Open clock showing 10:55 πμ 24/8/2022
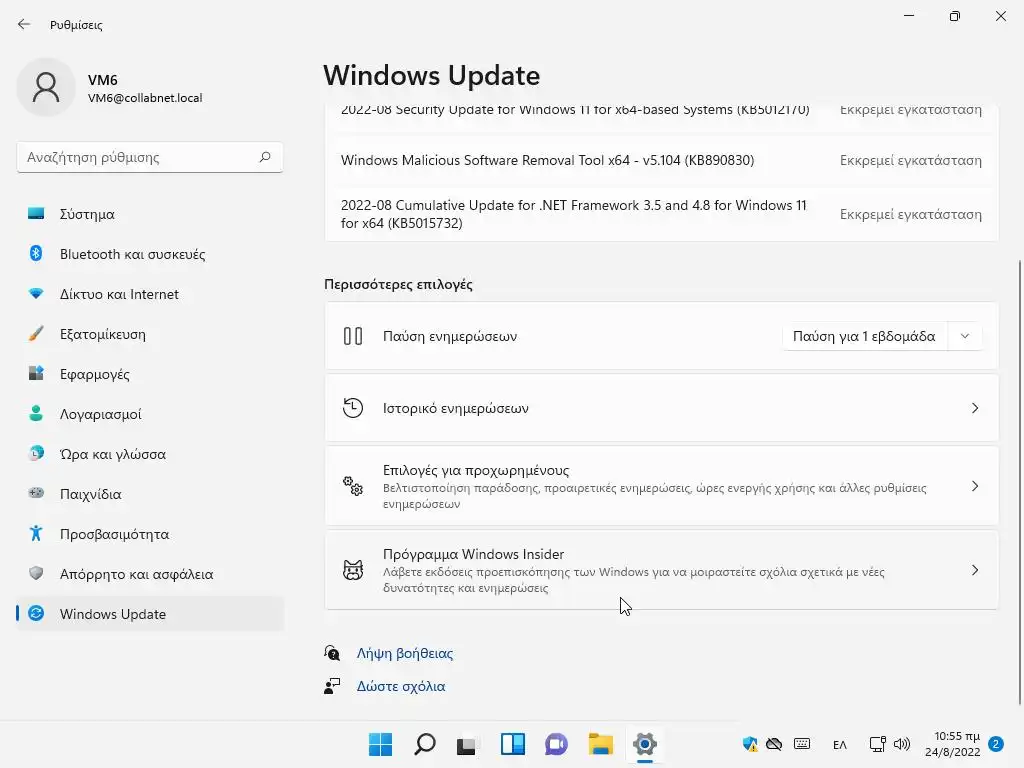 tap(953, 744)
